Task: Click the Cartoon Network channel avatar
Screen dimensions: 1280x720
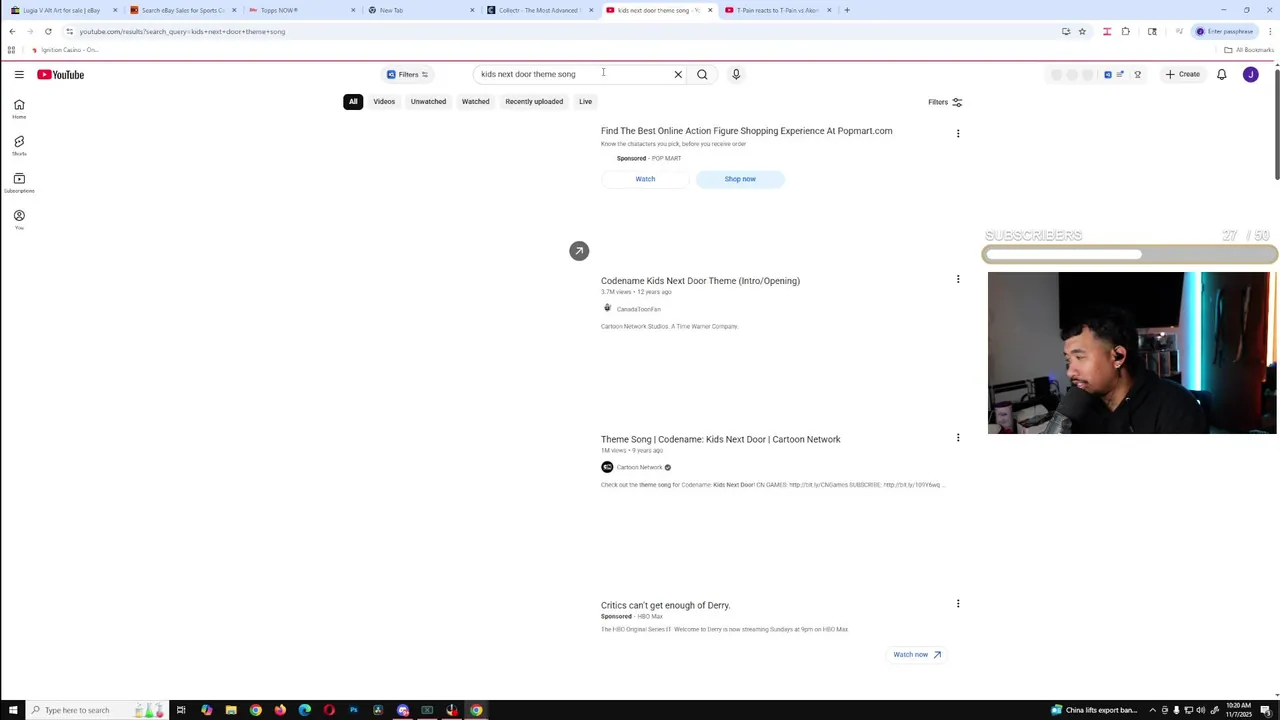Action: [607, 467]
